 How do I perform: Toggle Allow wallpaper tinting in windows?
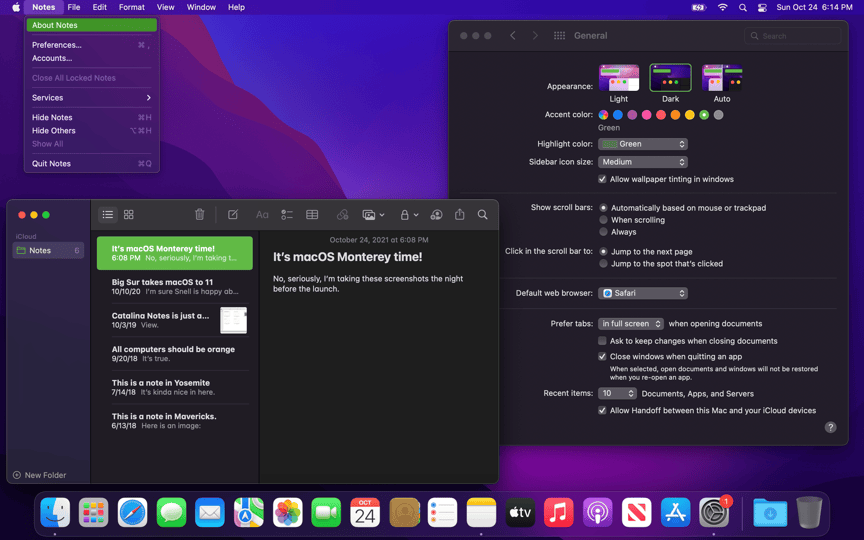(x=602, y=179)
